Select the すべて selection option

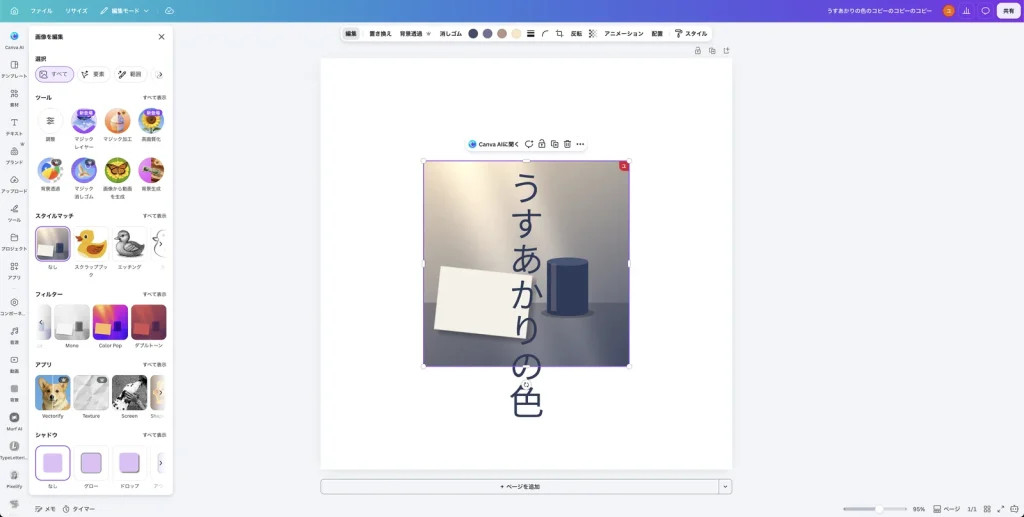54,74
